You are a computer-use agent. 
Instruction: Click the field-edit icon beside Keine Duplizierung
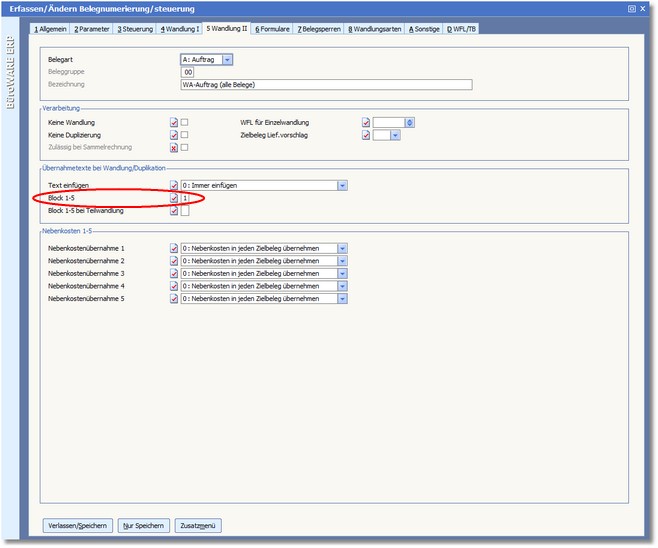click(x=174, y=134)
